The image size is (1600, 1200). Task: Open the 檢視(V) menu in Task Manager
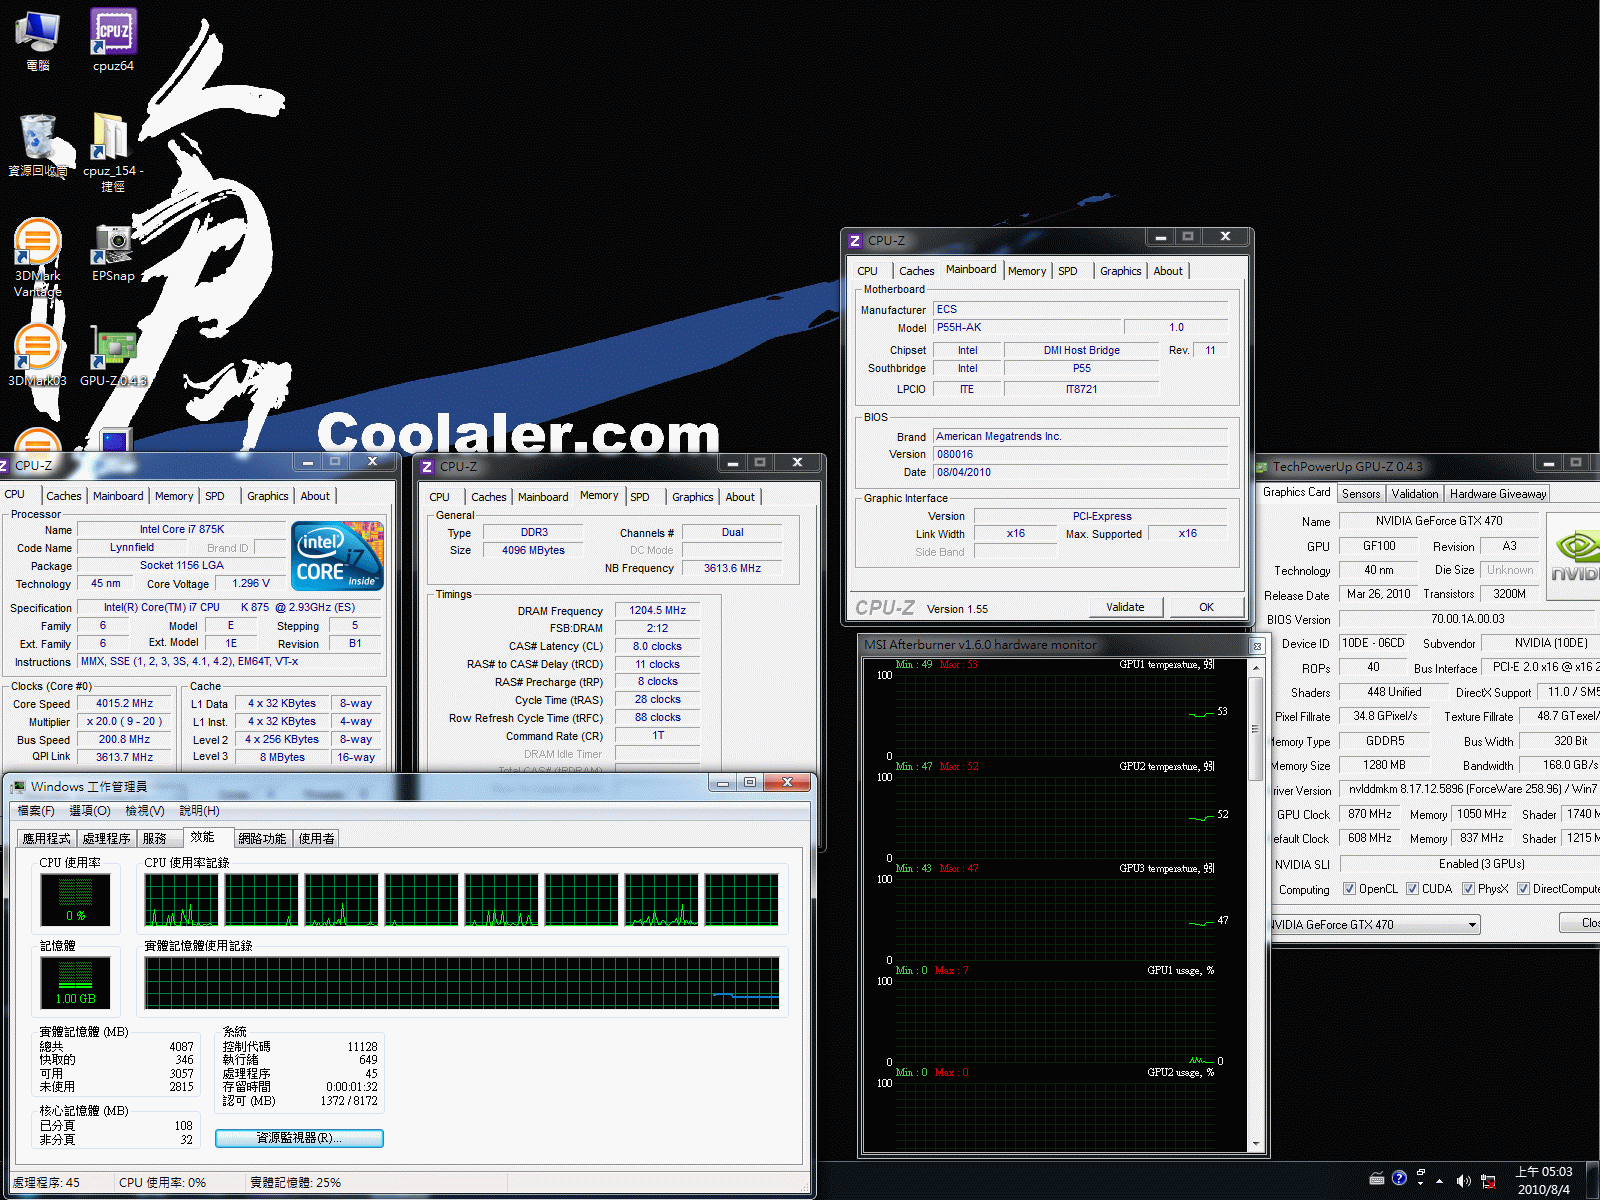[145, 811]
